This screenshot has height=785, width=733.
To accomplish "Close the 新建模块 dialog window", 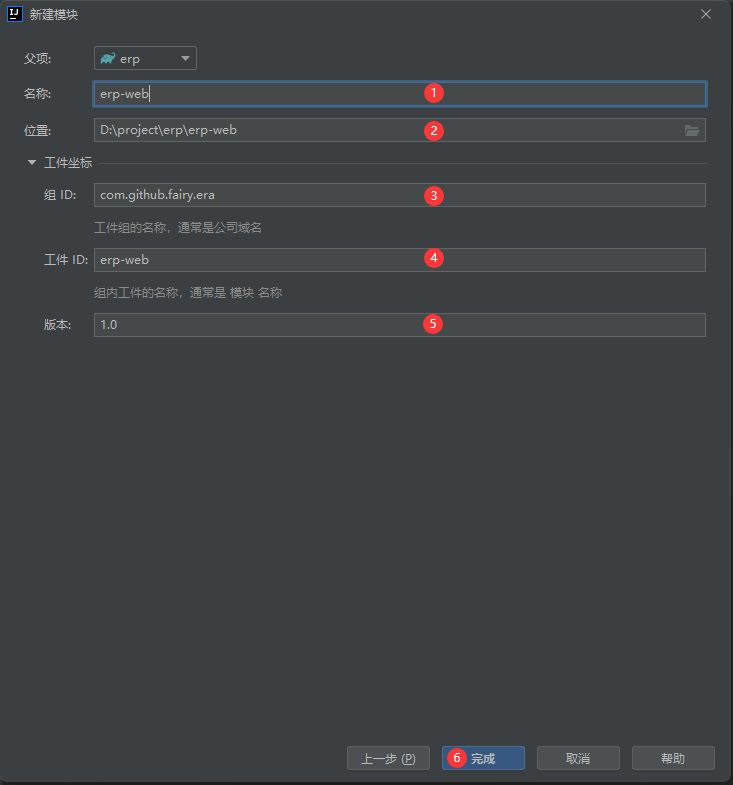I will pyautogui.click(x=706, y=14).
